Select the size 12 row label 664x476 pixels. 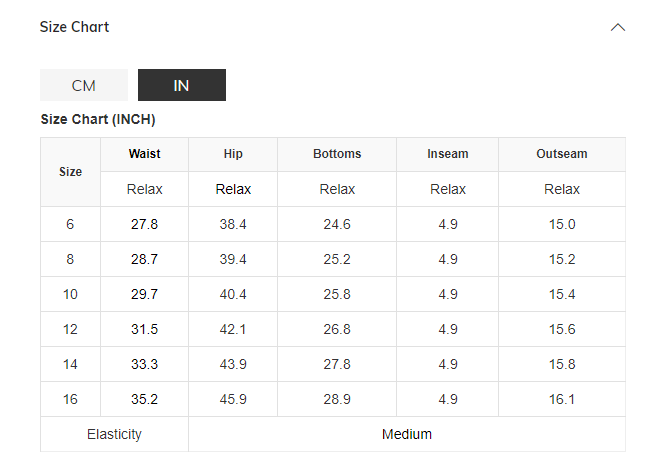pos(70,329)
